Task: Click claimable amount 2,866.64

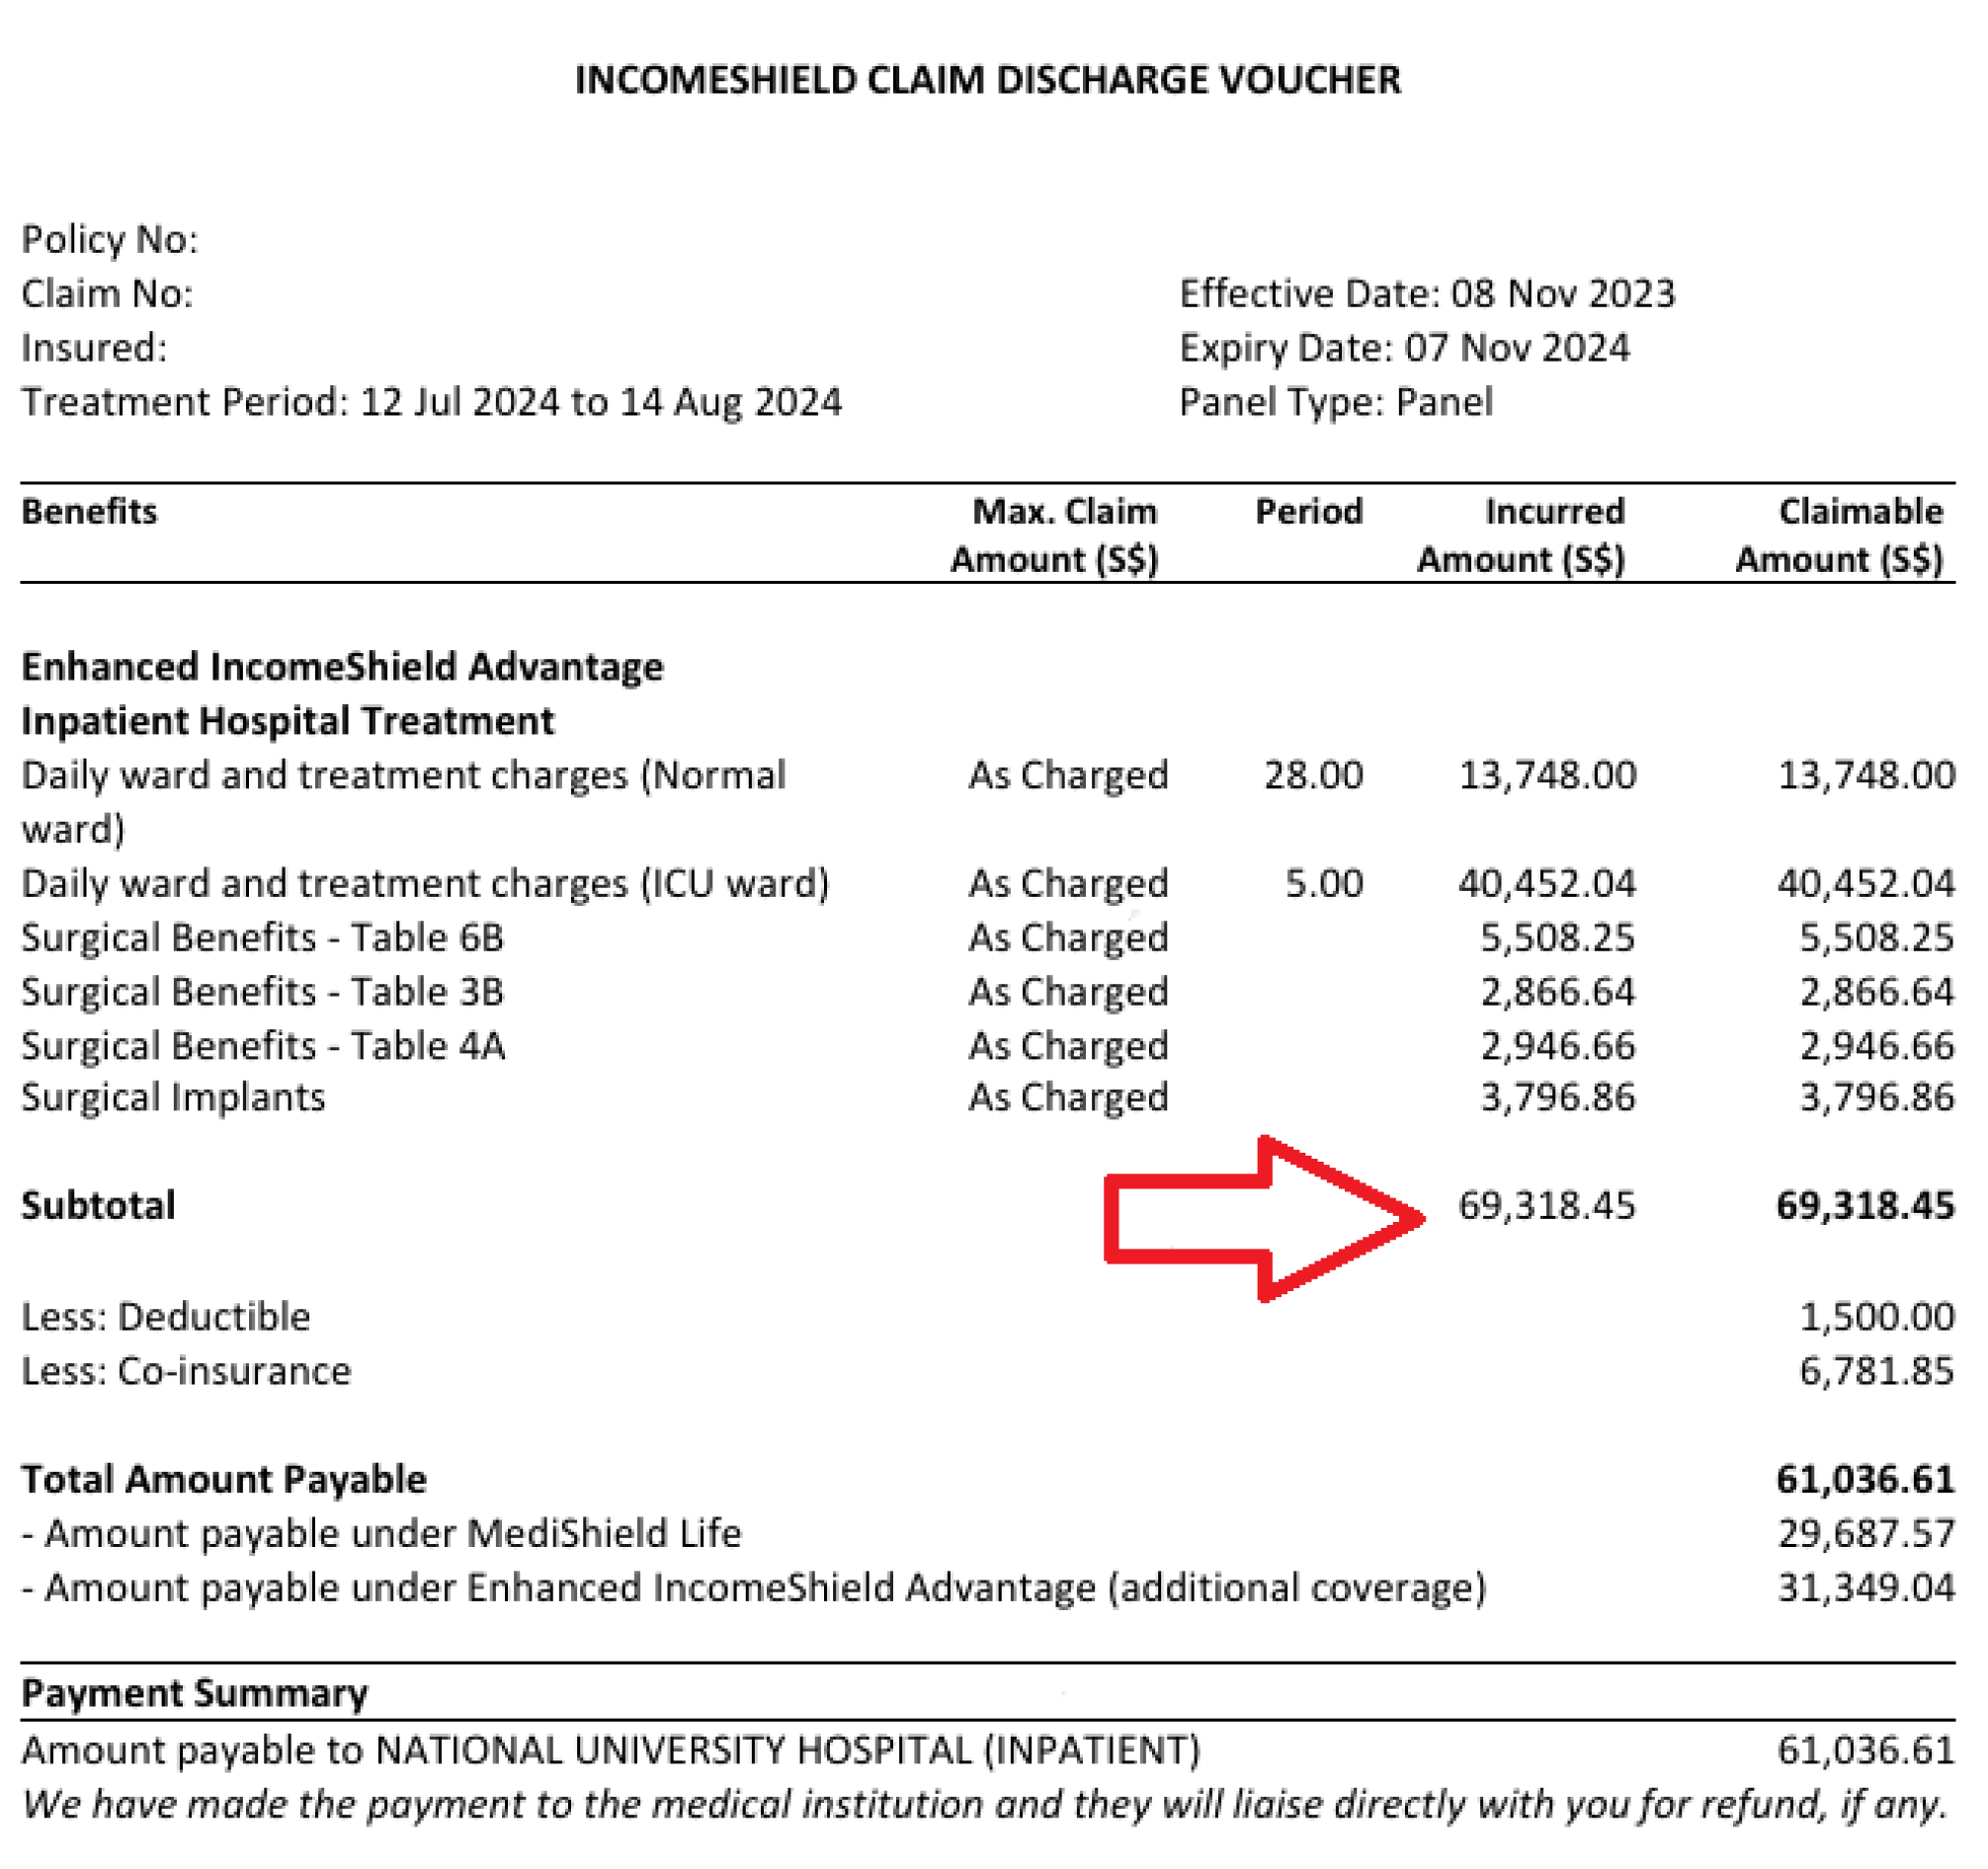Action: (1876, 992)
